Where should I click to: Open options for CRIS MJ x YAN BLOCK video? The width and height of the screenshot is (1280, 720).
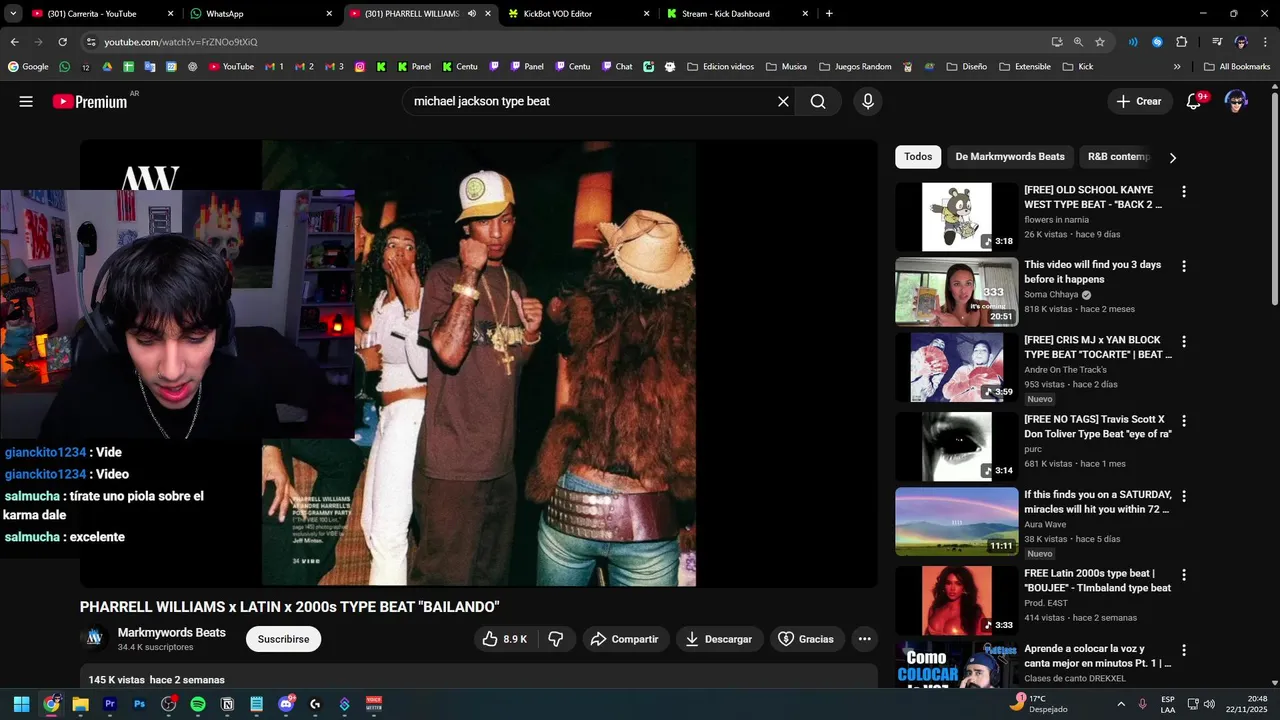point(1184,341)
